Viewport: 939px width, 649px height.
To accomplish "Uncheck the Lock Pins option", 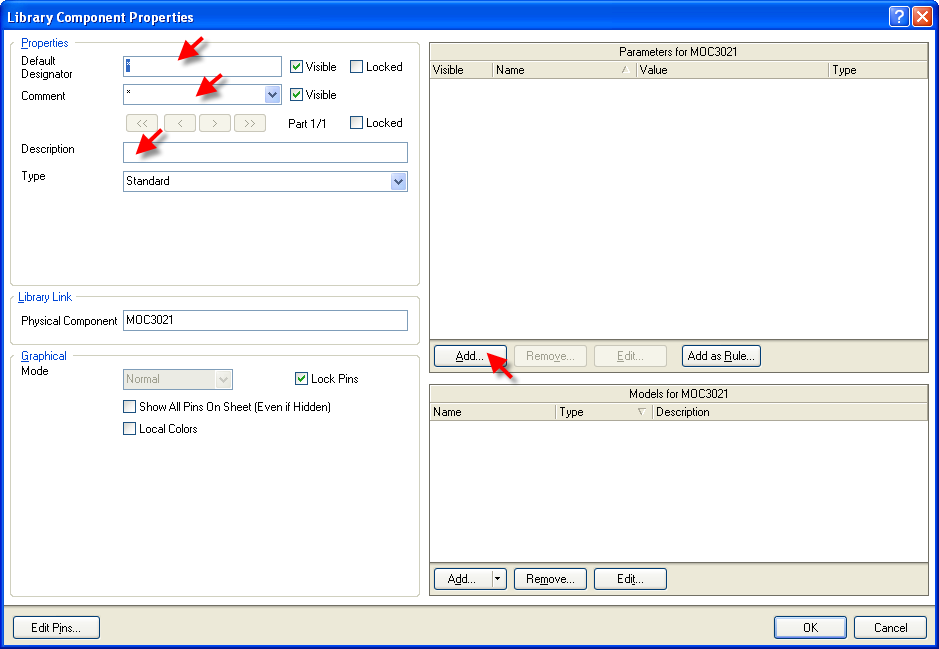I will tap(301, 379).
